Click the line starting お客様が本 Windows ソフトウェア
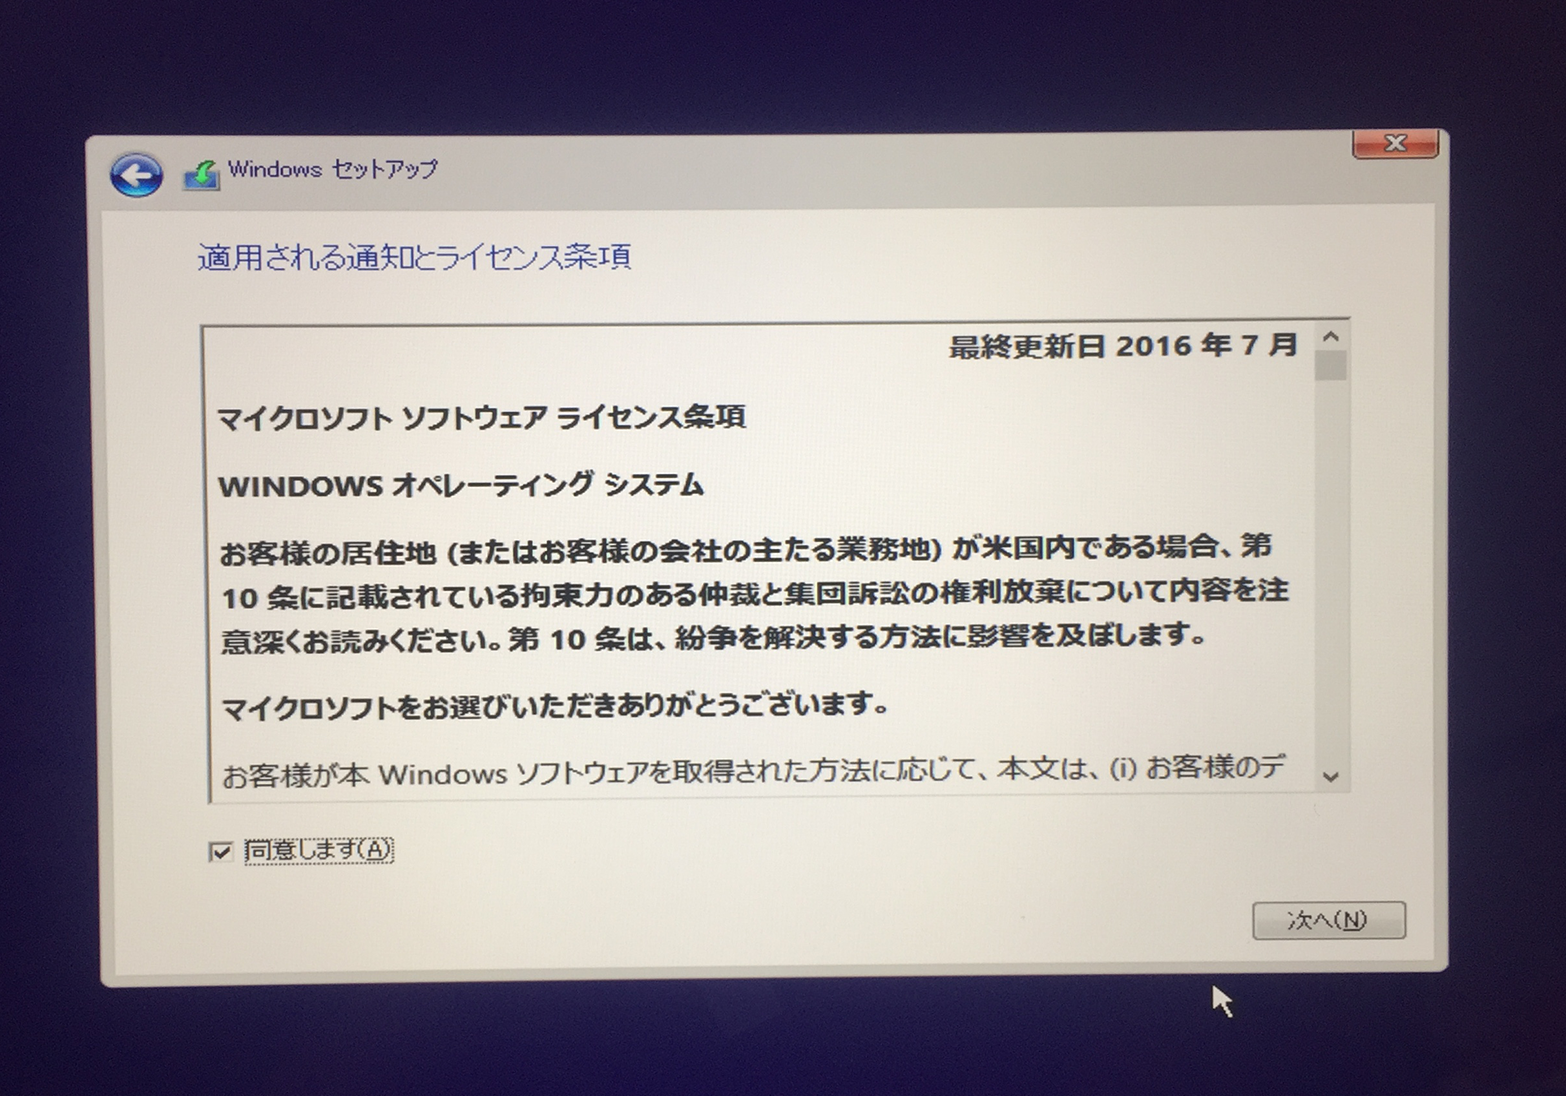The height and width of the screenshot is (1096, 1566). click(753, 772)
